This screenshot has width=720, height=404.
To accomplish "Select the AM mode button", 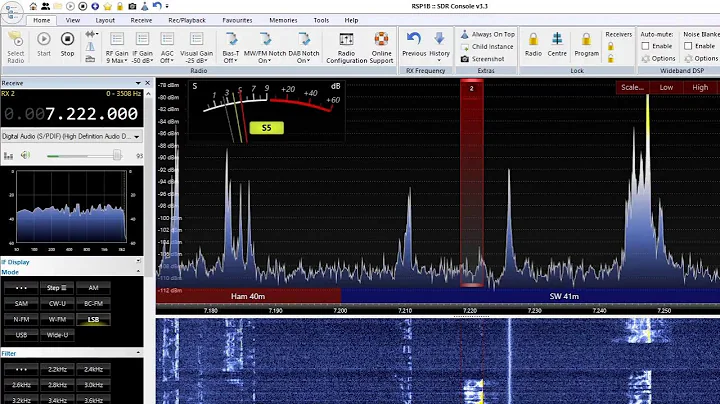I will point(93,288).
